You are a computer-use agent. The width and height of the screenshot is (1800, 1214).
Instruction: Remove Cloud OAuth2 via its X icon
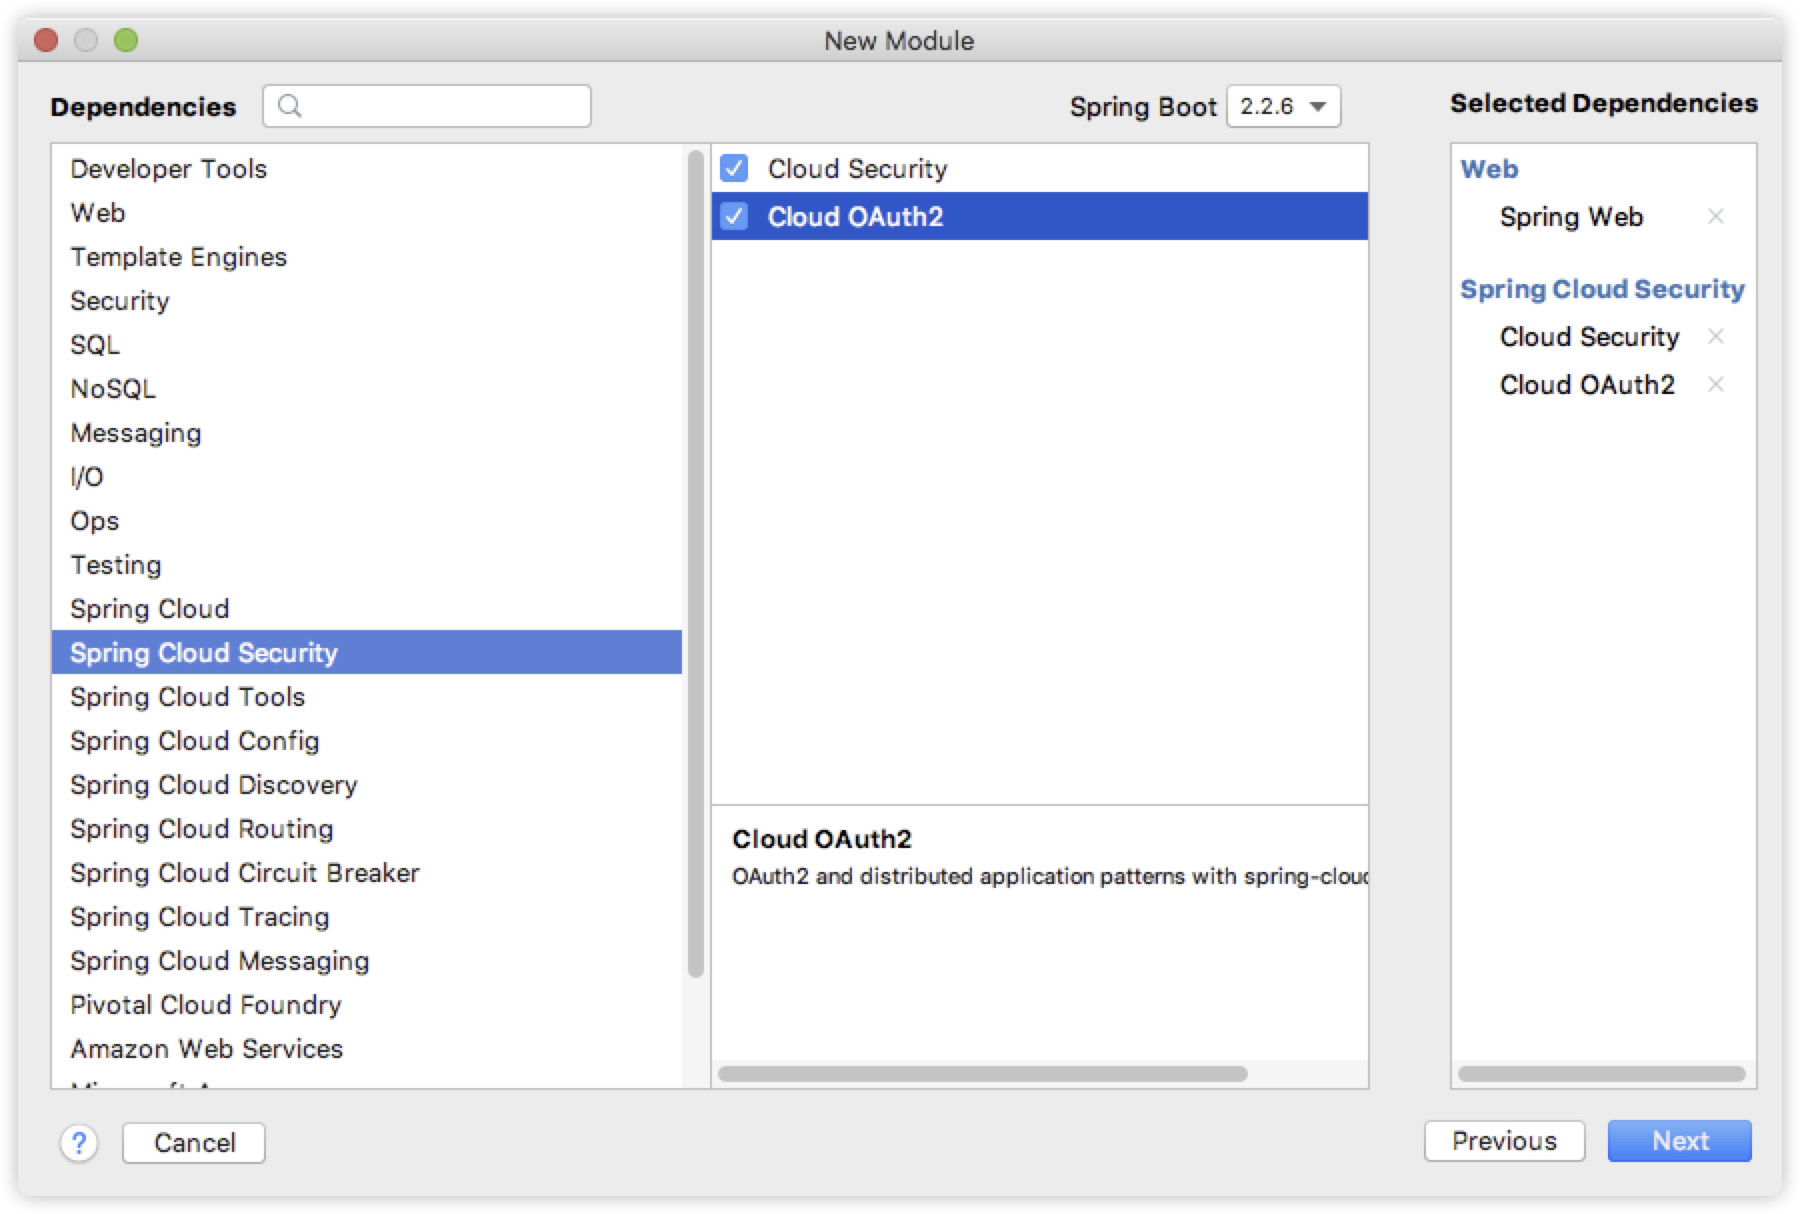1717,385
